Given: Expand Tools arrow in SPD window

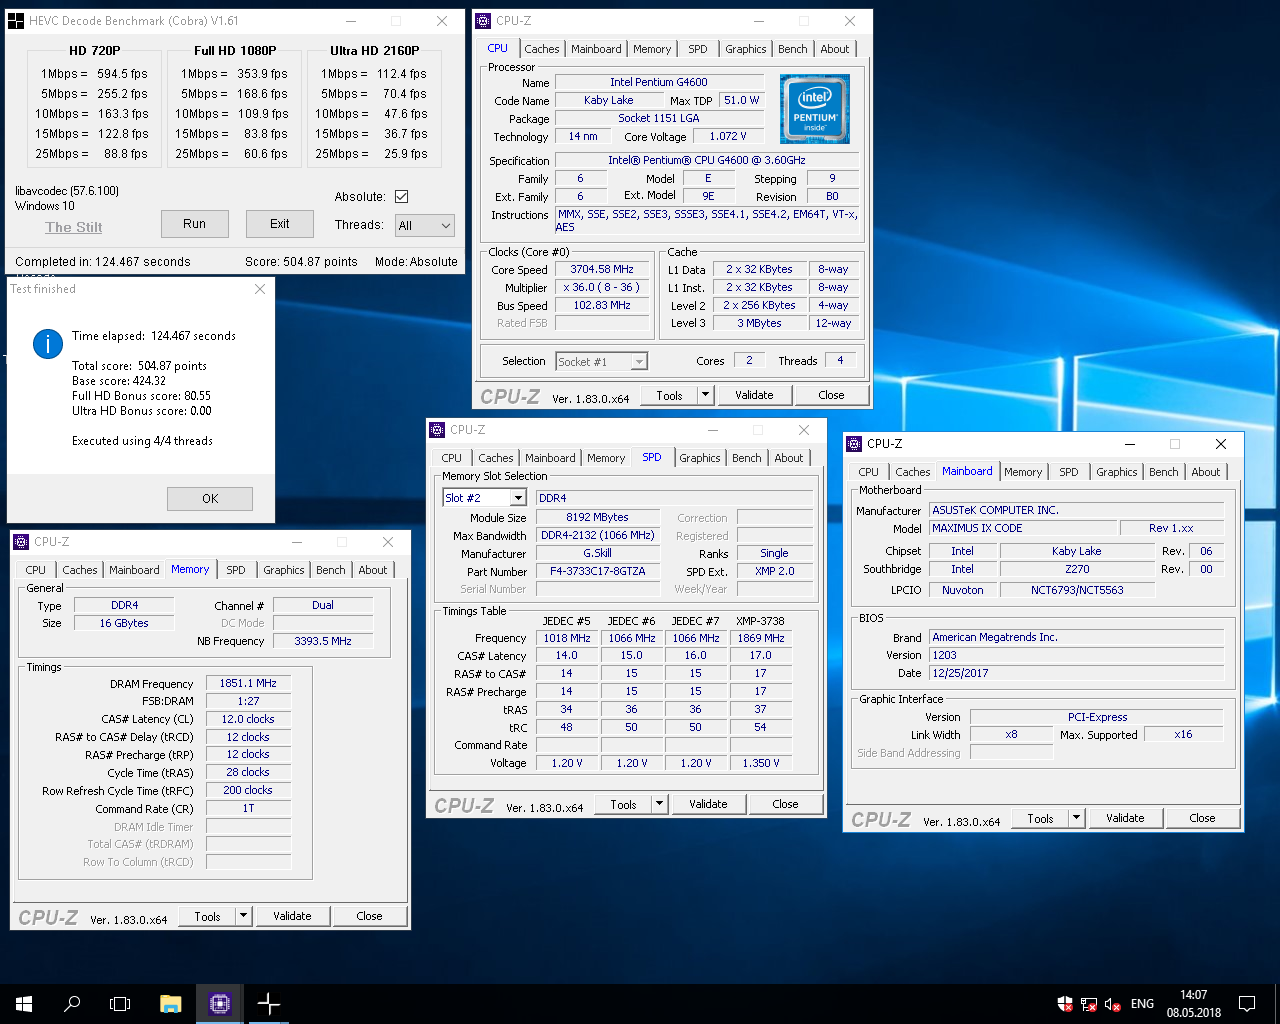Looking at the screenshot, I should 659,804.
